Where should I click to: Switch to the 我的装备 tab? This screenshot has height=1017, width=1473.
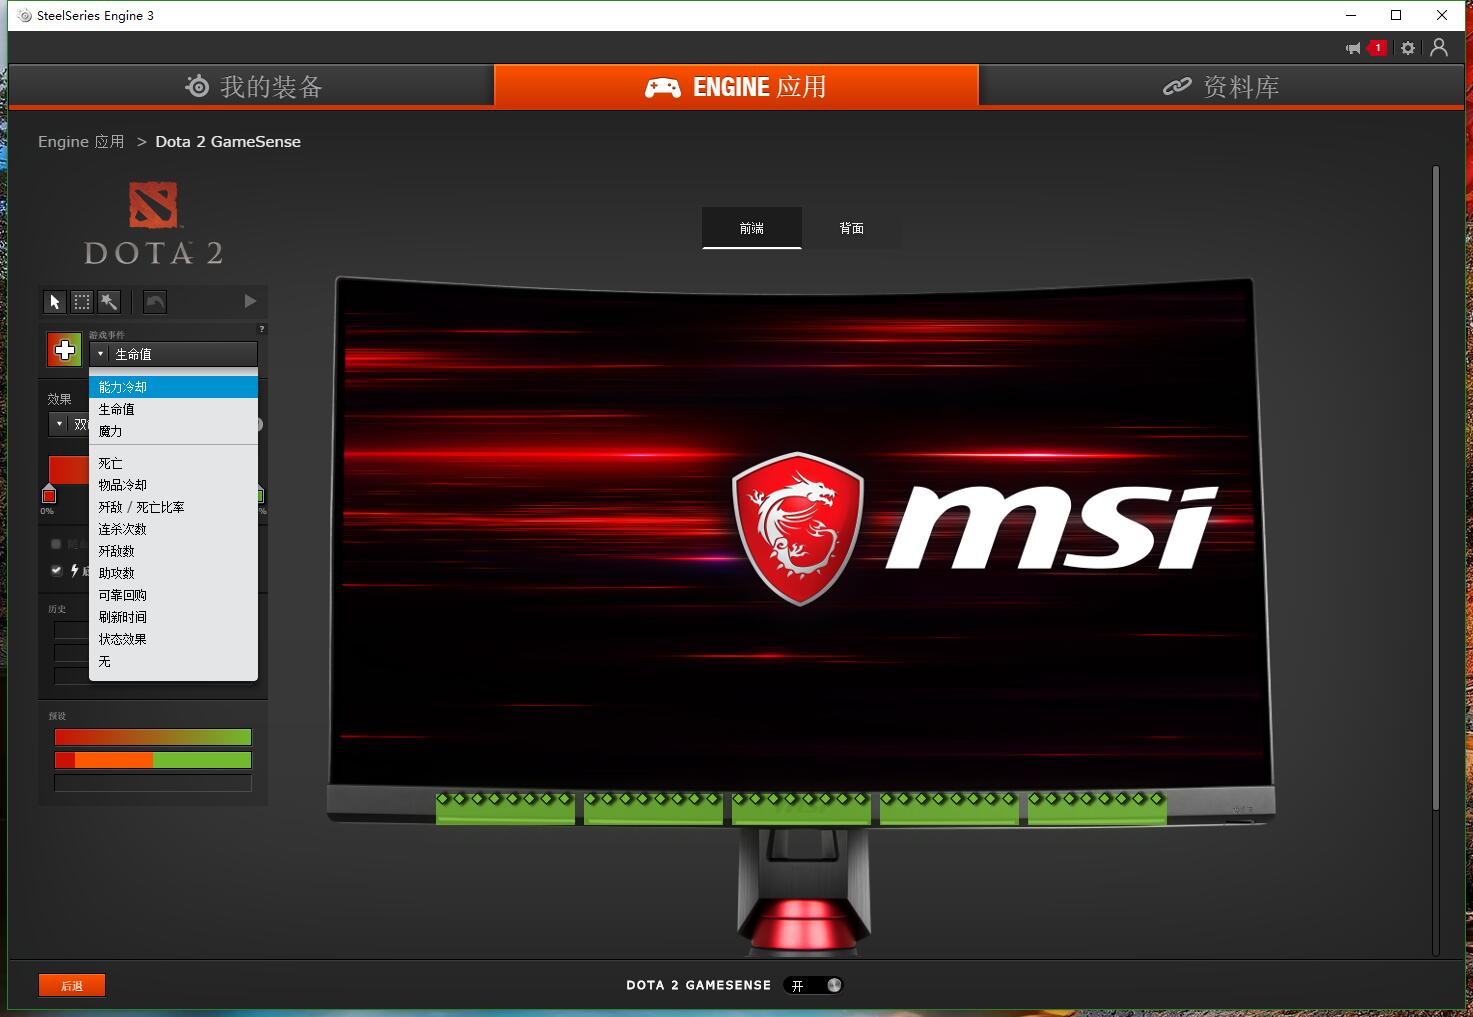click(251, 86)
